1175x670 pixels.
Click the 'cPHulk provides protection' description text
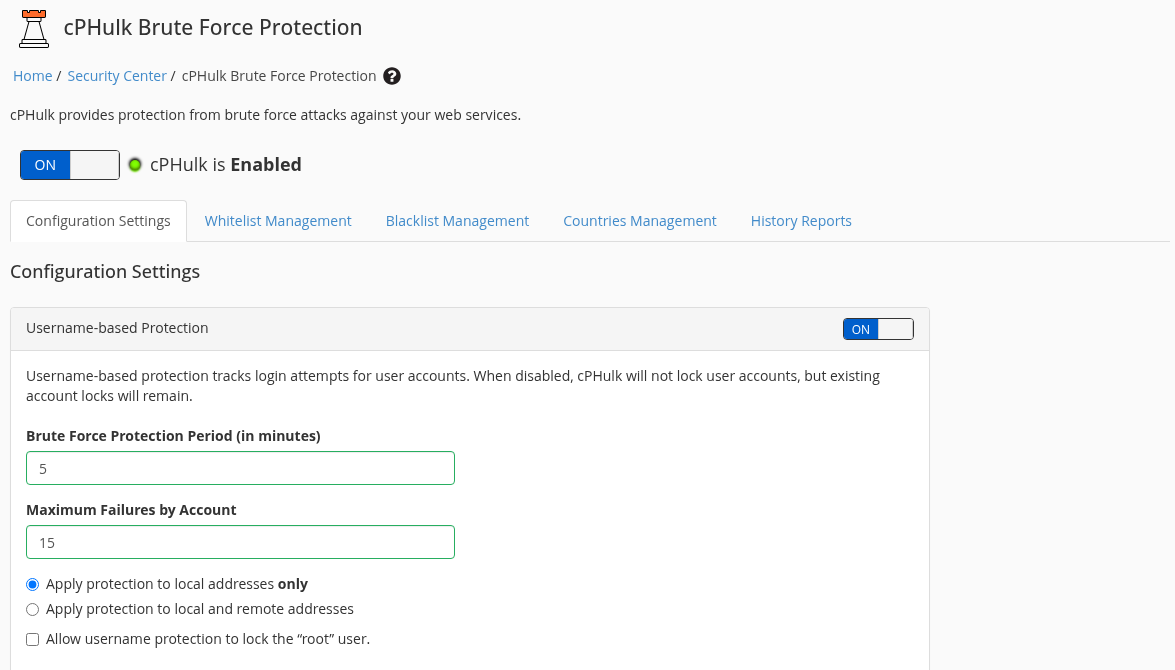click(x=265, y=115)
